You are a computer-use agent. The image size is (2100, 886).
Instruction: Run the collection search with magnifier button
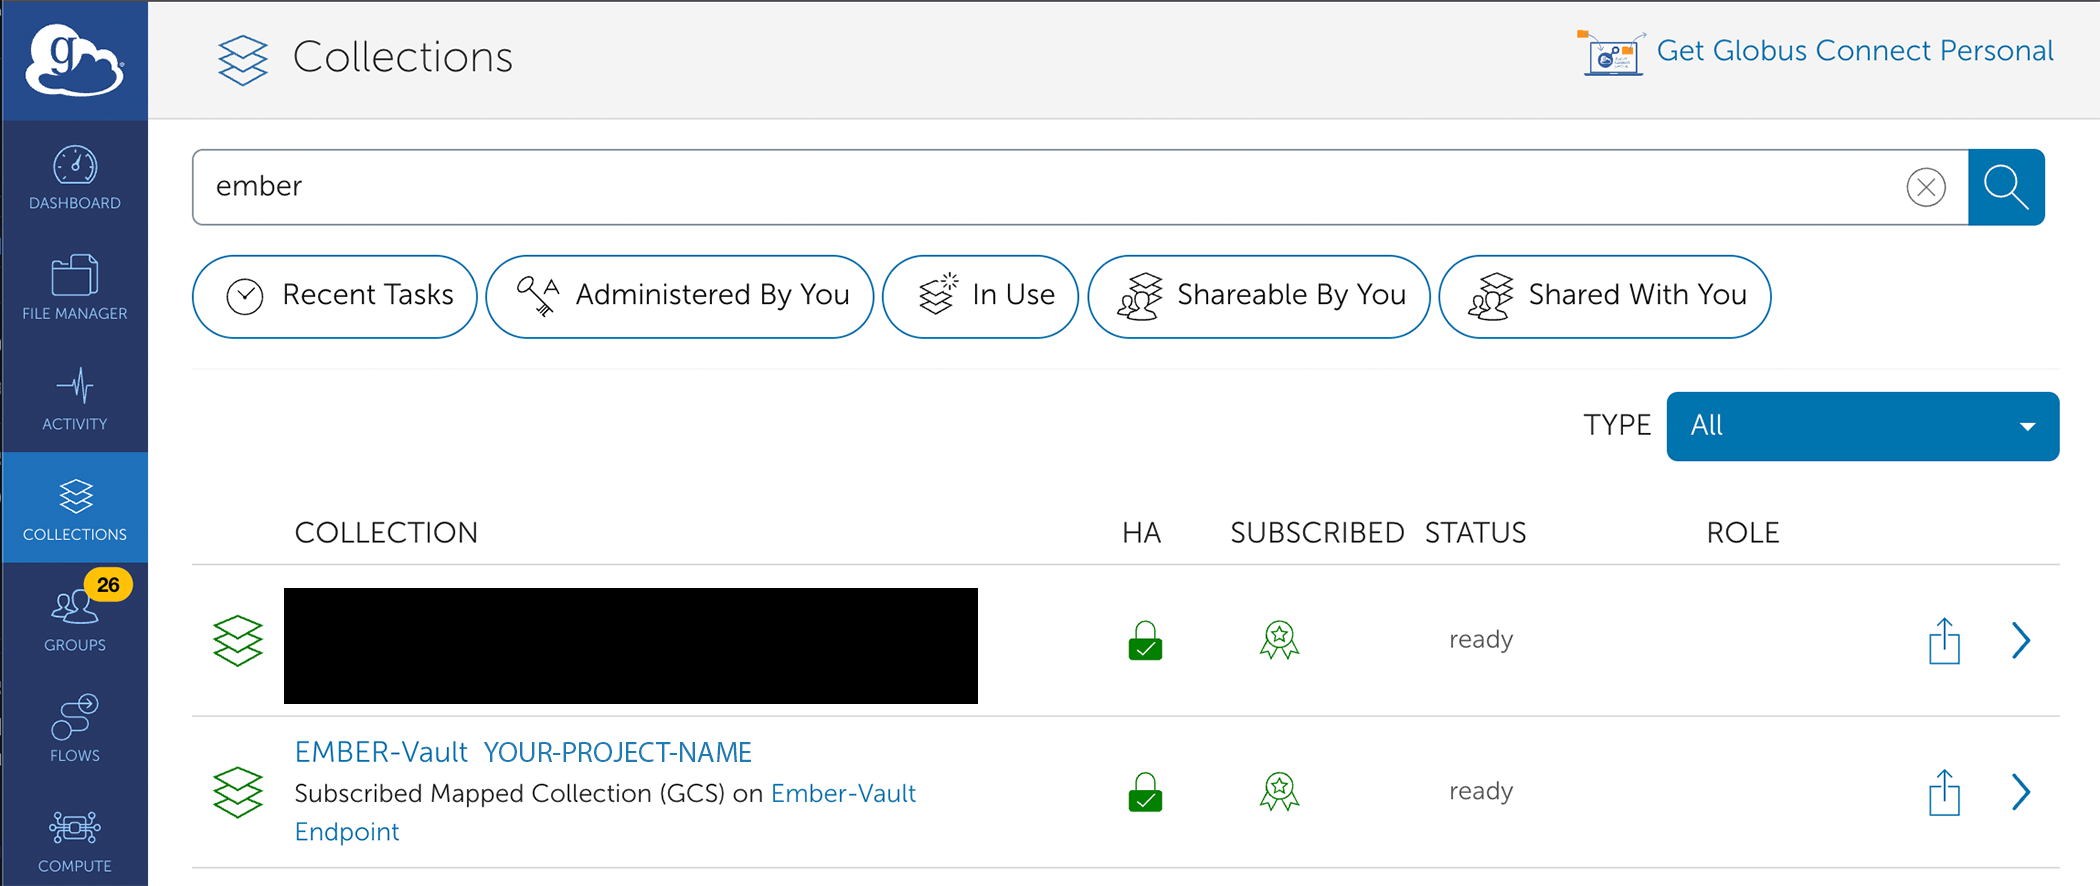coord(2006,187)
